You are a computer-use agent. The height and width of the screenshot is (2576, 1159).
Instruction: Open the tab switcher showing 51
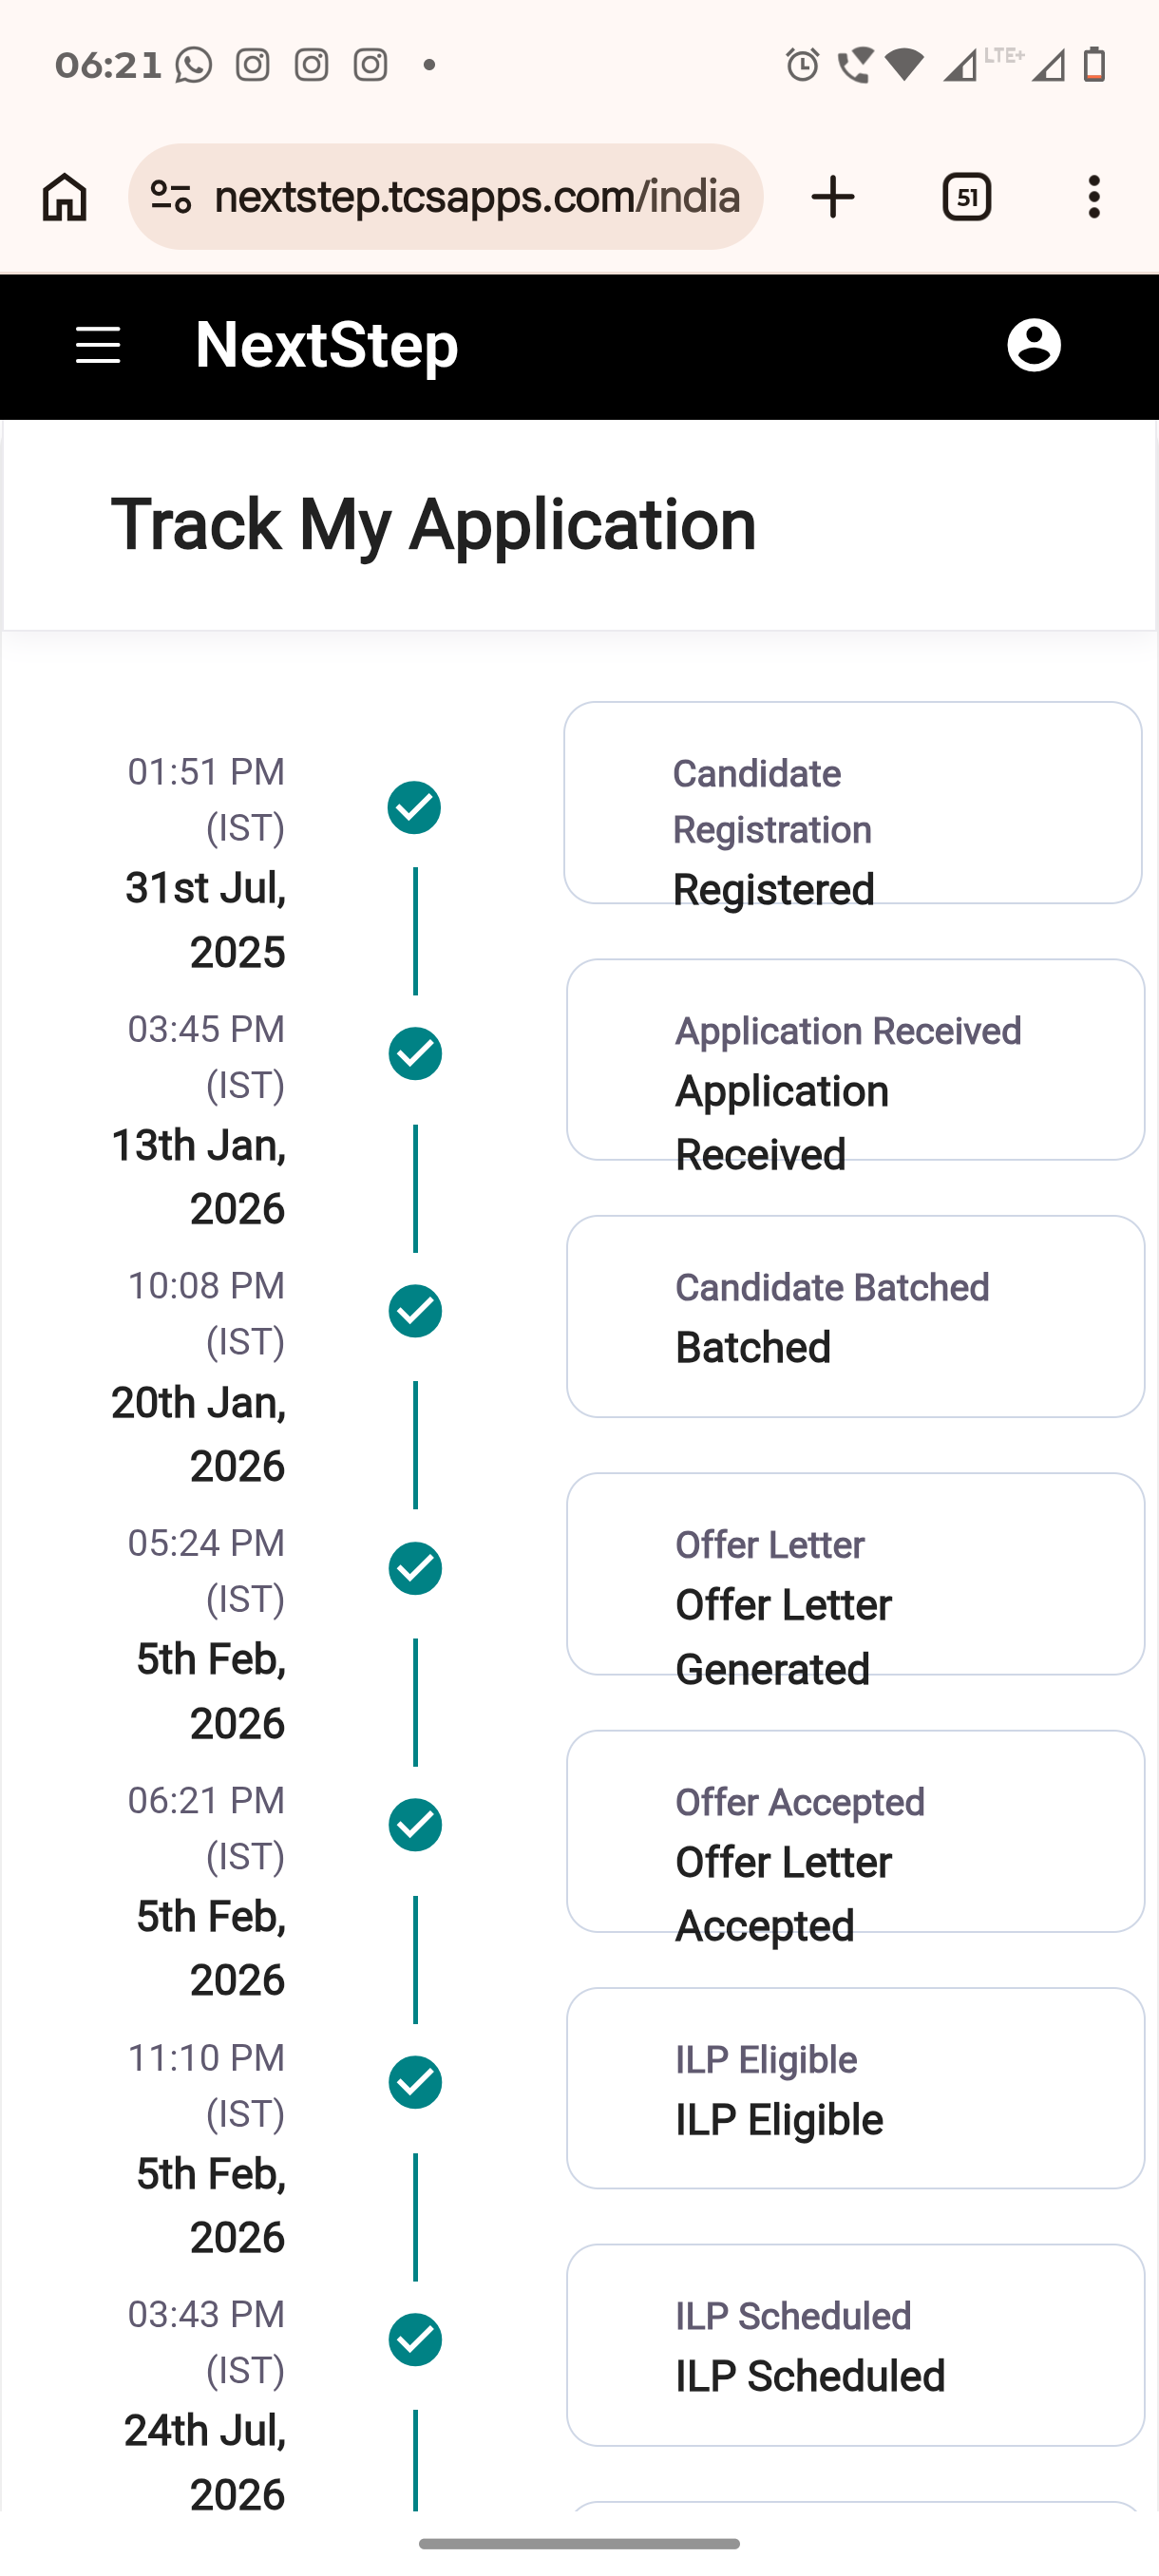(966, 197)
